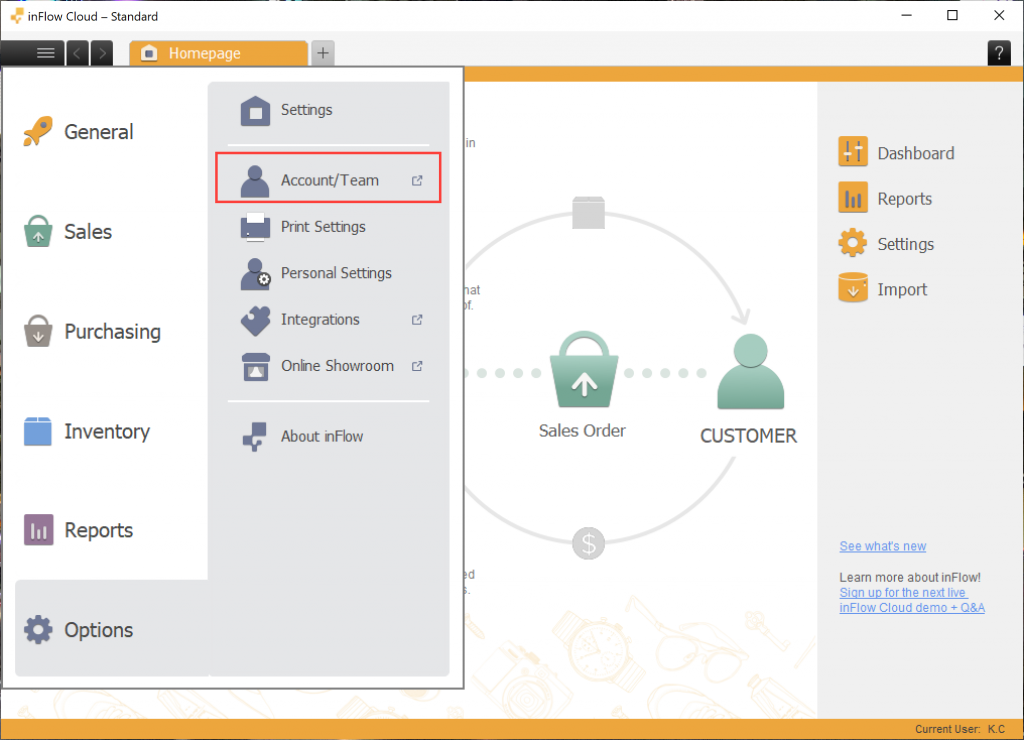
Task: Open the About inFlow menu entry
Action: [322, 436]
